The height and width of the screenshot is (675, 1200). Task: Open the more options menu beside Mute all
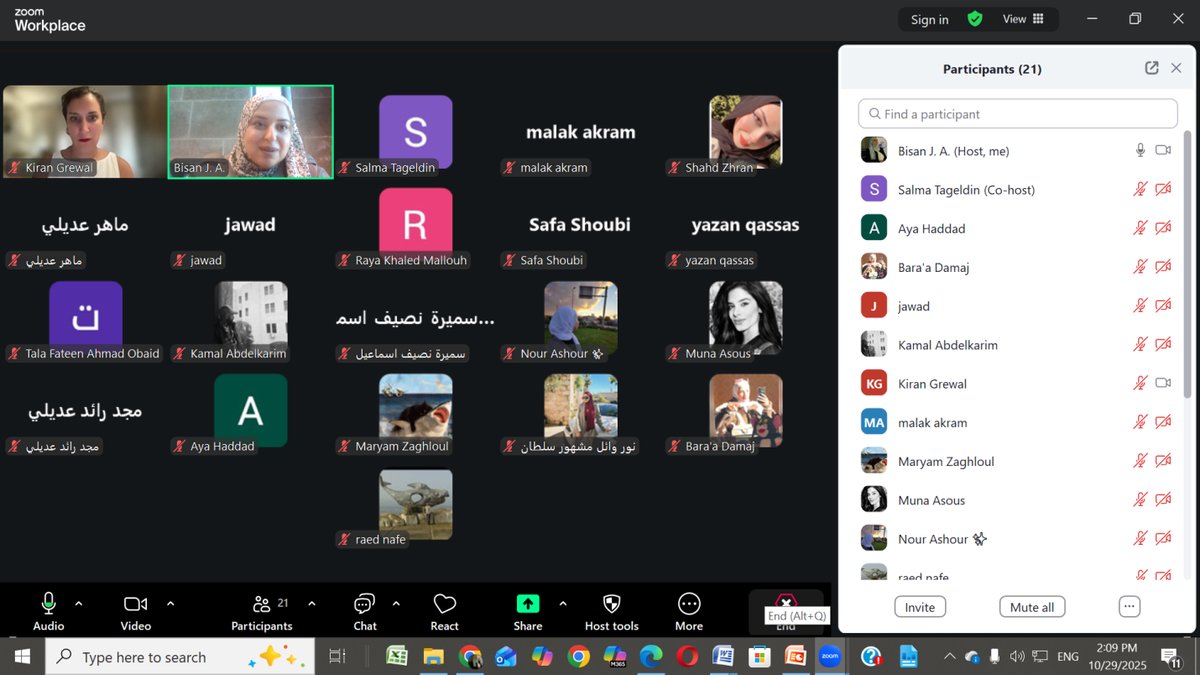point(1129,606)
